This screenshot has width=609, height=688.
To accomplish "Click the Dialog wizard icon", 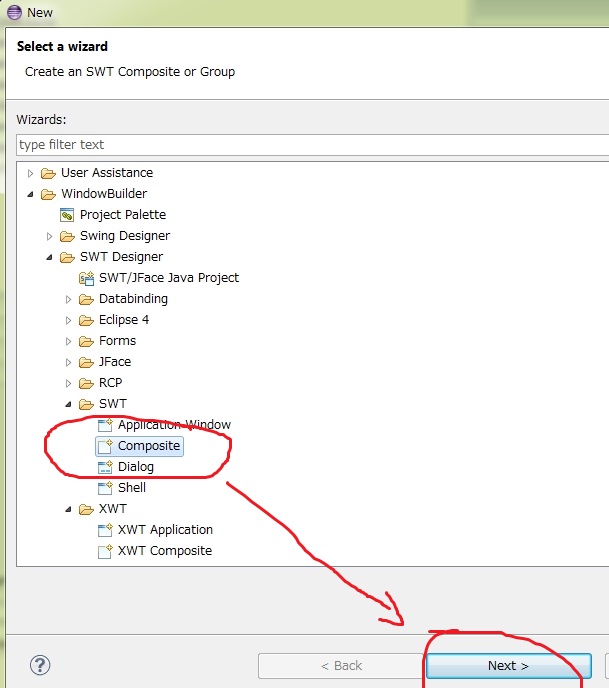I will (x=105, y=467).
